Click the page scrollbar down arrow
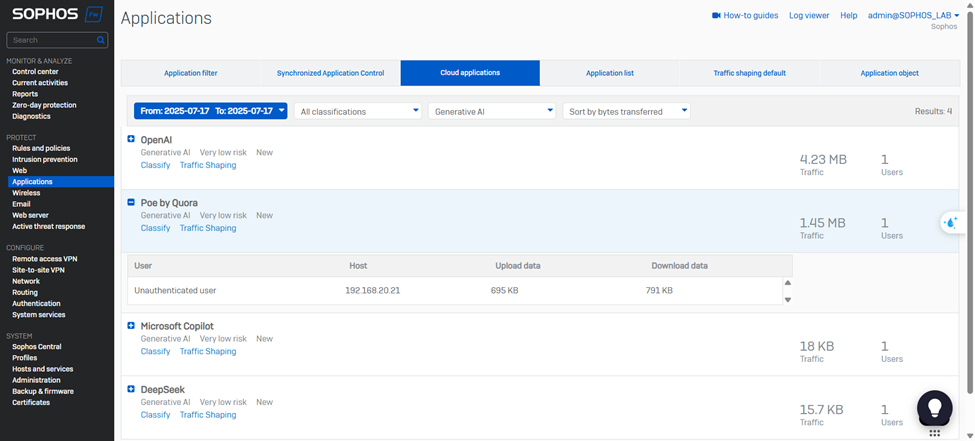This screenshot has height=441, width=975. (x=969, y=435)
